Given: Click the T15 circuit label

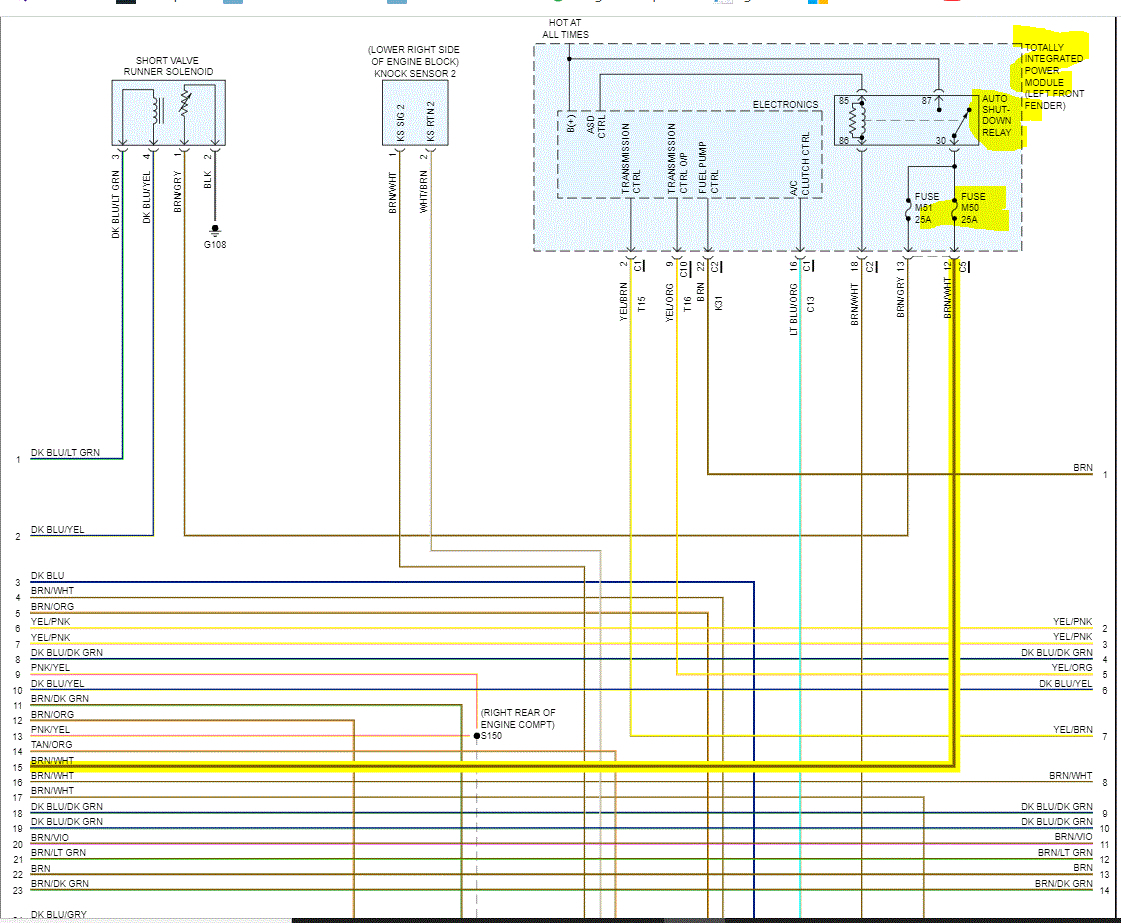Looking at the screenshot, I should (x=641, y=304).
